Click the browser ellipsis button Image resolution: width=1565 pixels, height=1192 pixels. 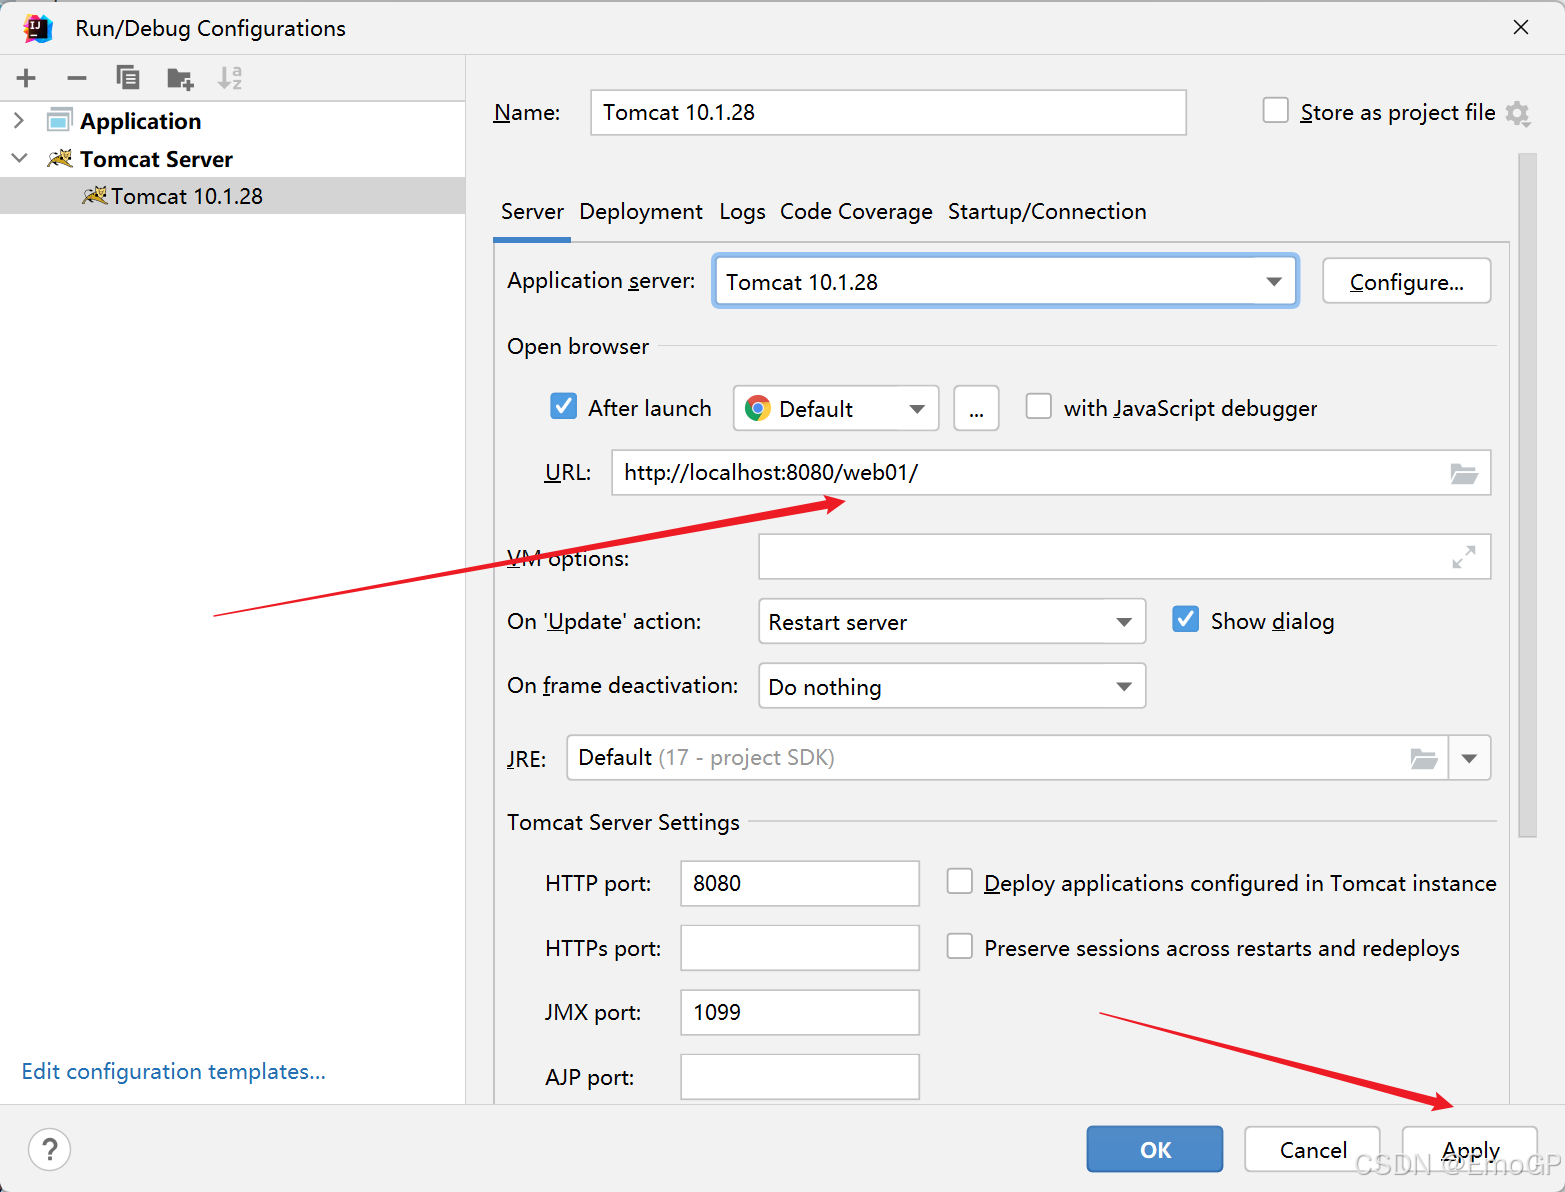(976, 408)
